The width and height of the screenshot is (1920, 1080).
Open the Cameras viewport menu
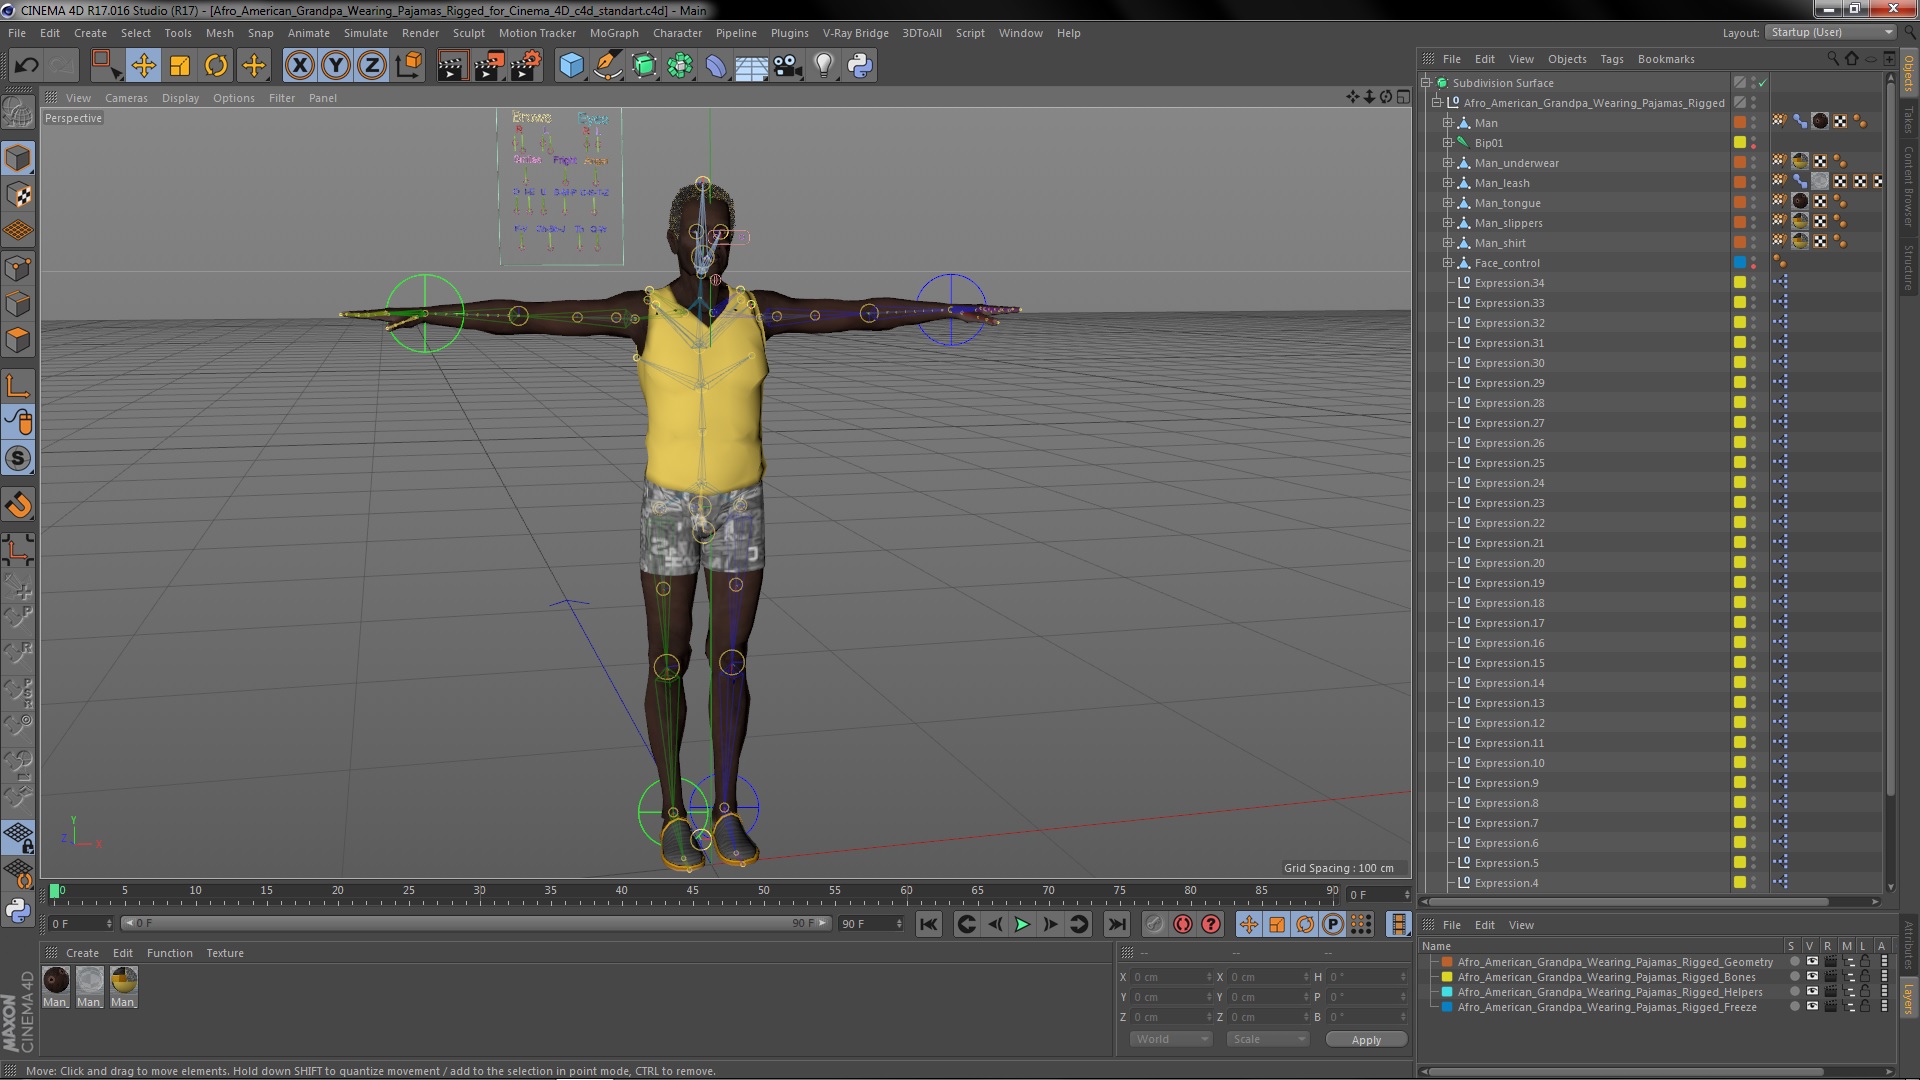tap(126, 98)
